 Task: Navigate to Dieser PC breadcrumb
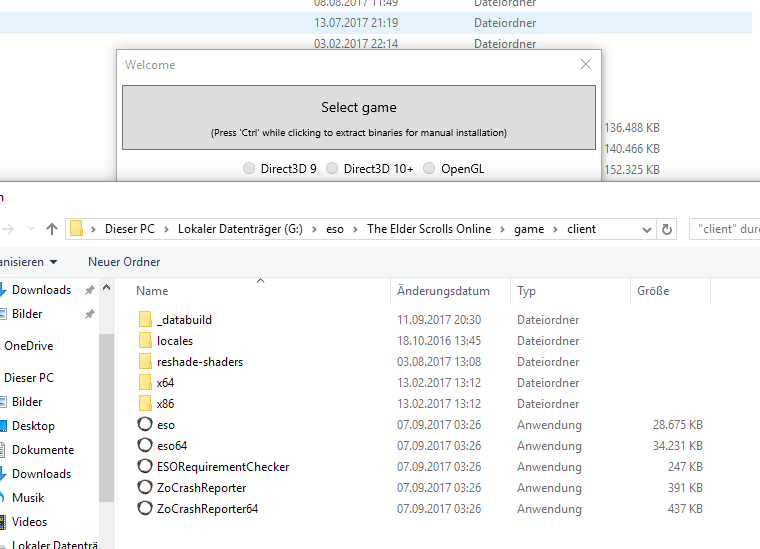(x=129, y=229)
